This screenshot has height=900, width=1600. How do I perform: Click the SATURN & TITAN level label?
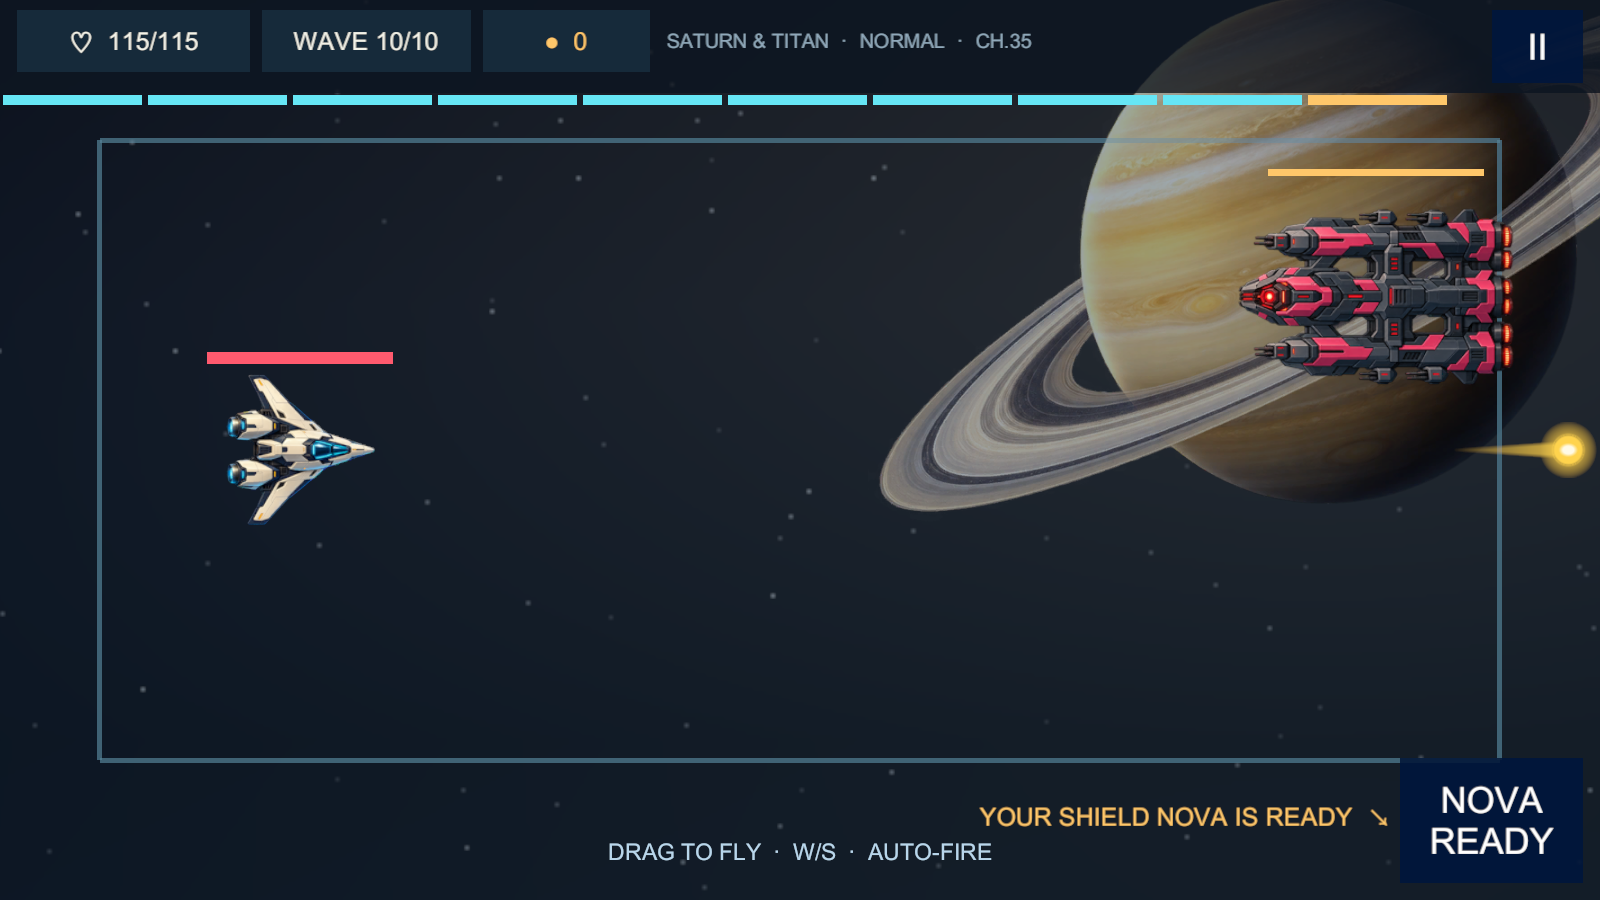(x=747, y=41)
